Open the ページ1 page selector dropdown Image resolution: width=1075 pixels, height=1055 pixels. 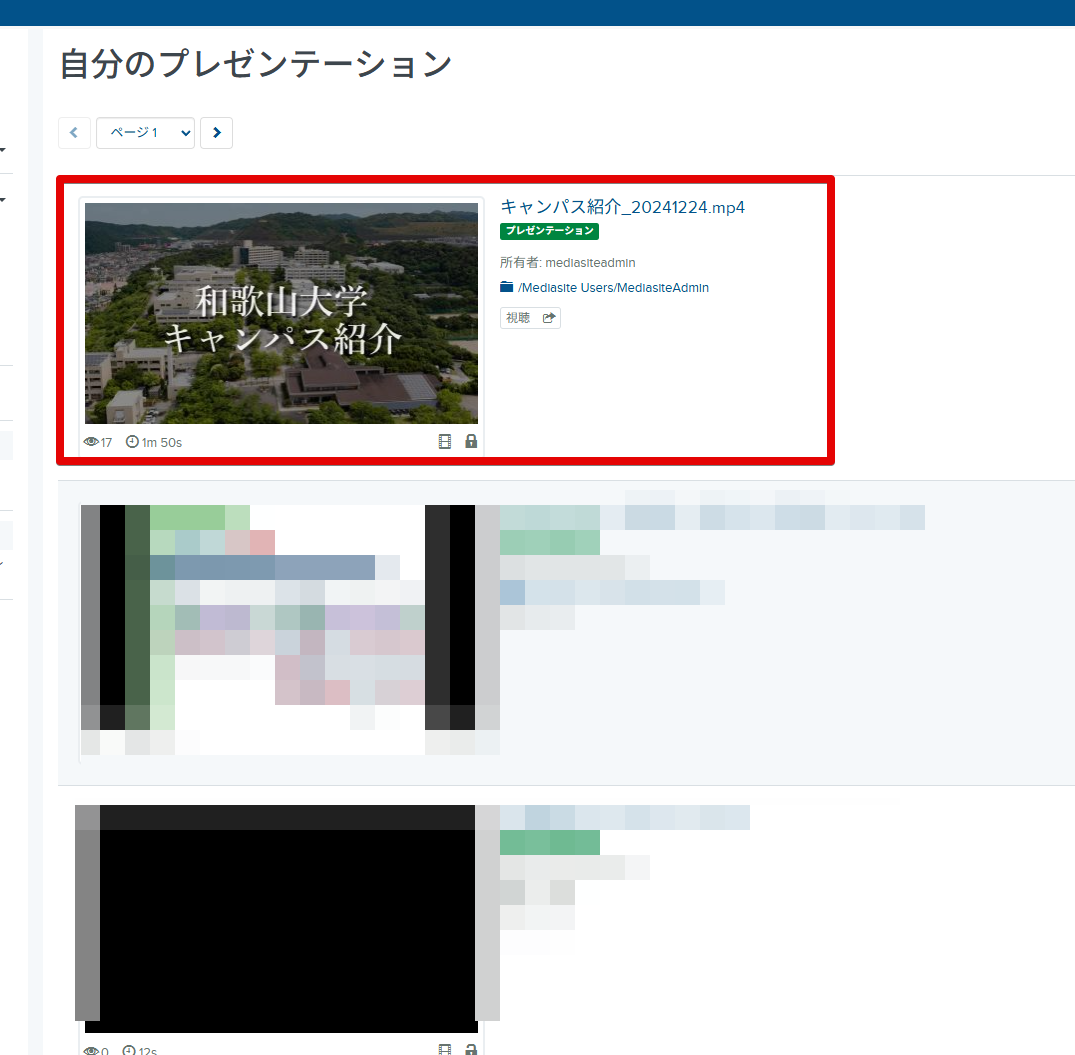[145, 133]
